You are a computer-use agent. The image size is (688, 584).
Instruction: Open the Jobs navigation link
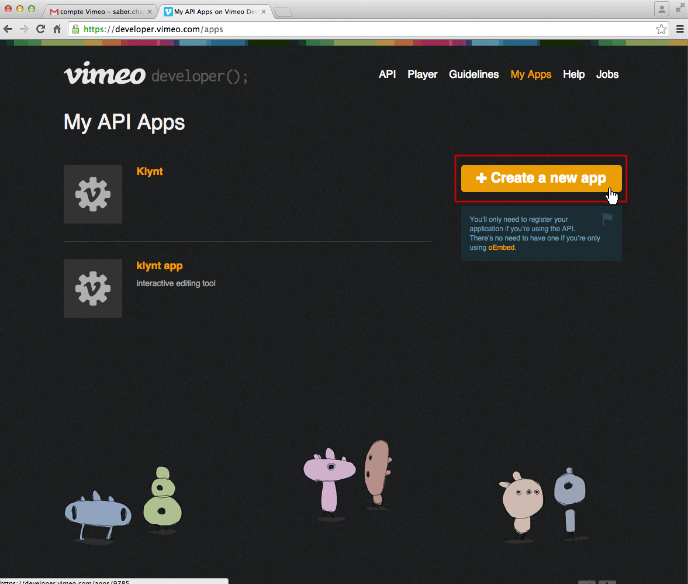pos(607,74)
